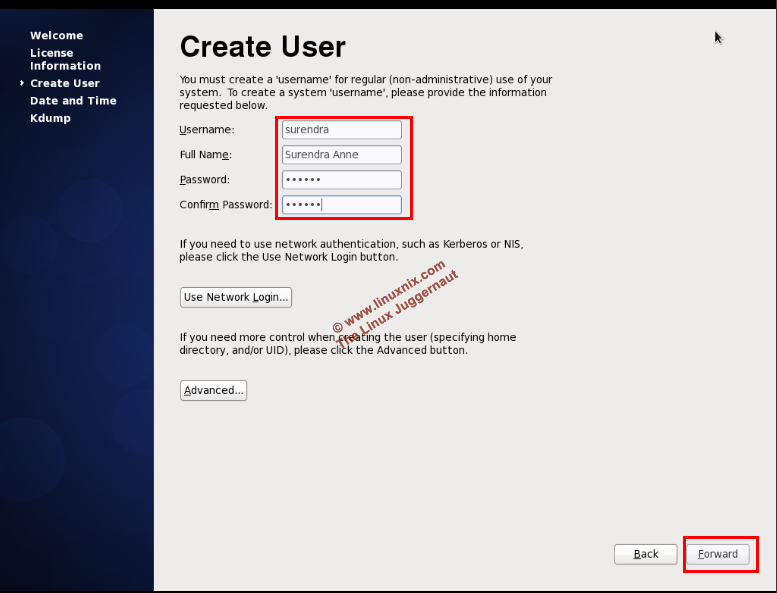
Task: Click the Full Name label
Action: click(205, 155)
